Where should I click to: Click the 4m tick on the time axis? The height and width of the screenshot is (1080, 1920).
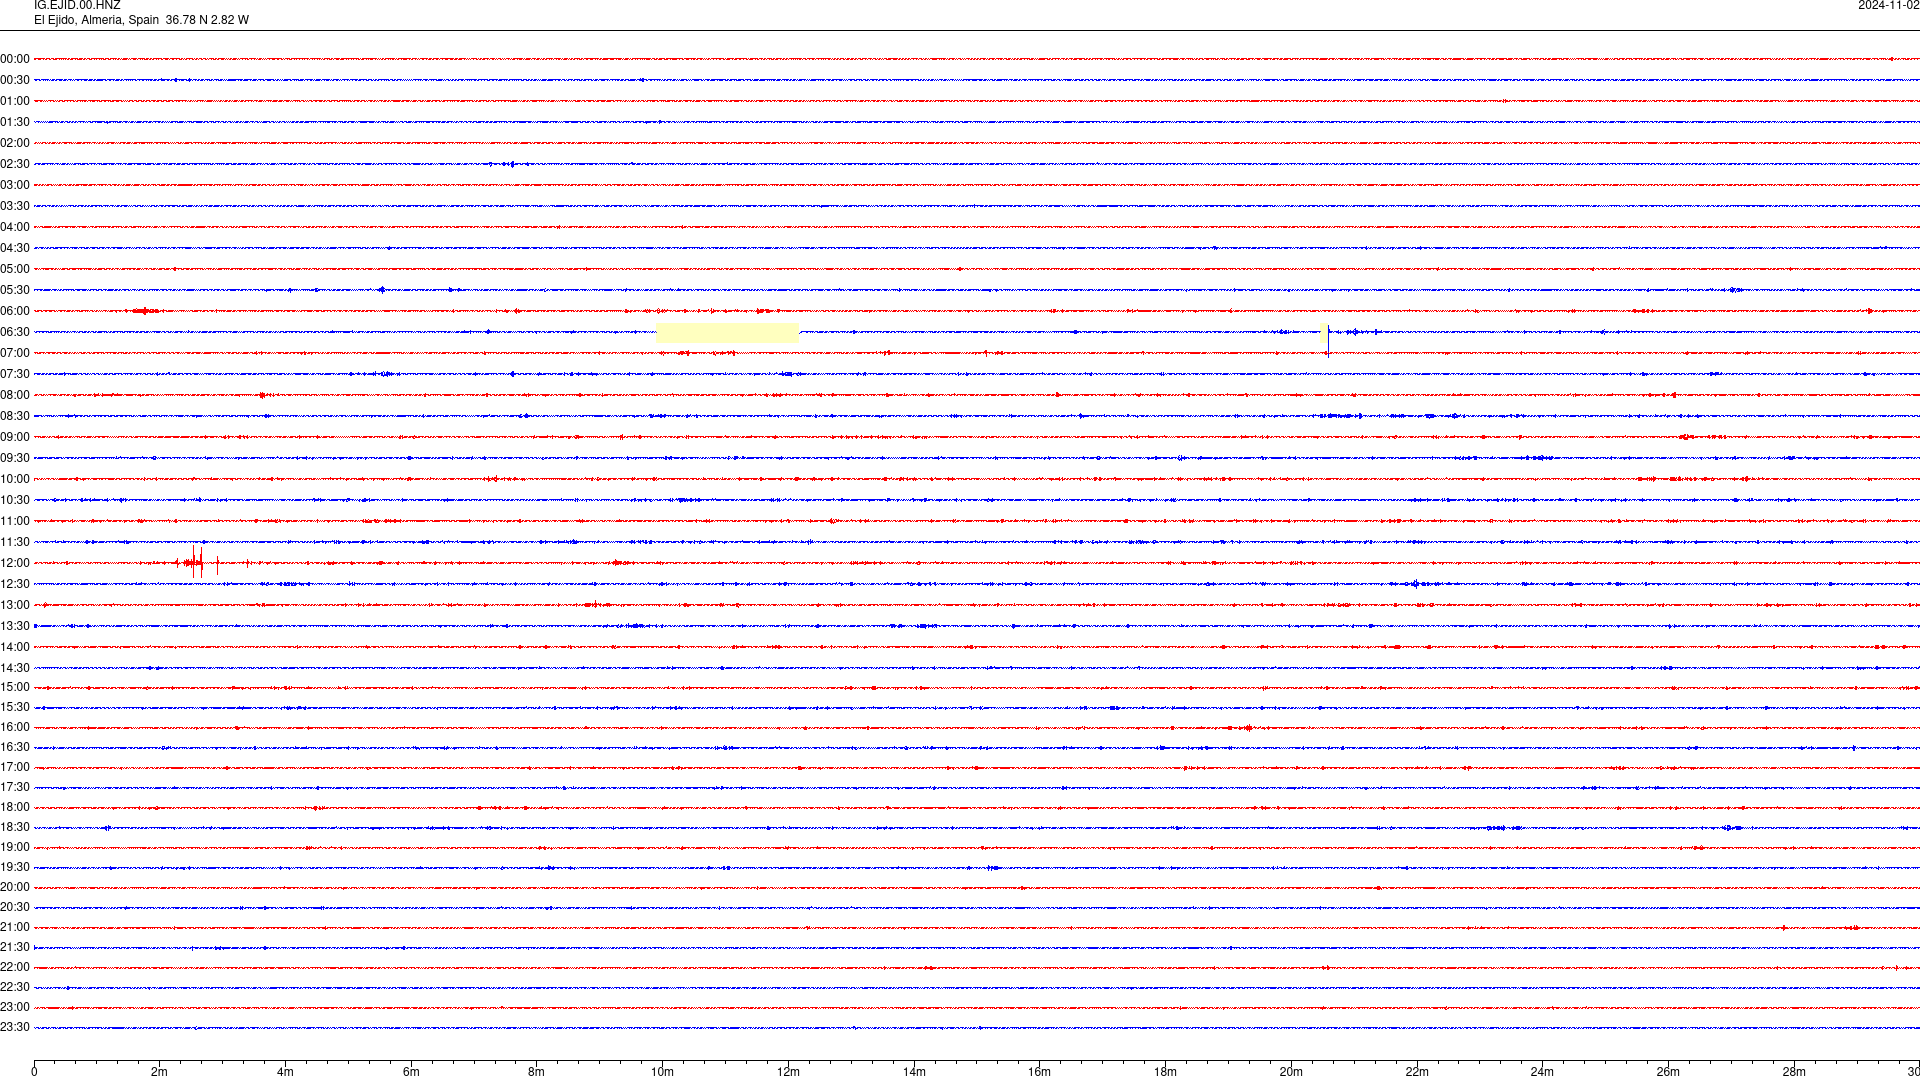point(285,1071)
